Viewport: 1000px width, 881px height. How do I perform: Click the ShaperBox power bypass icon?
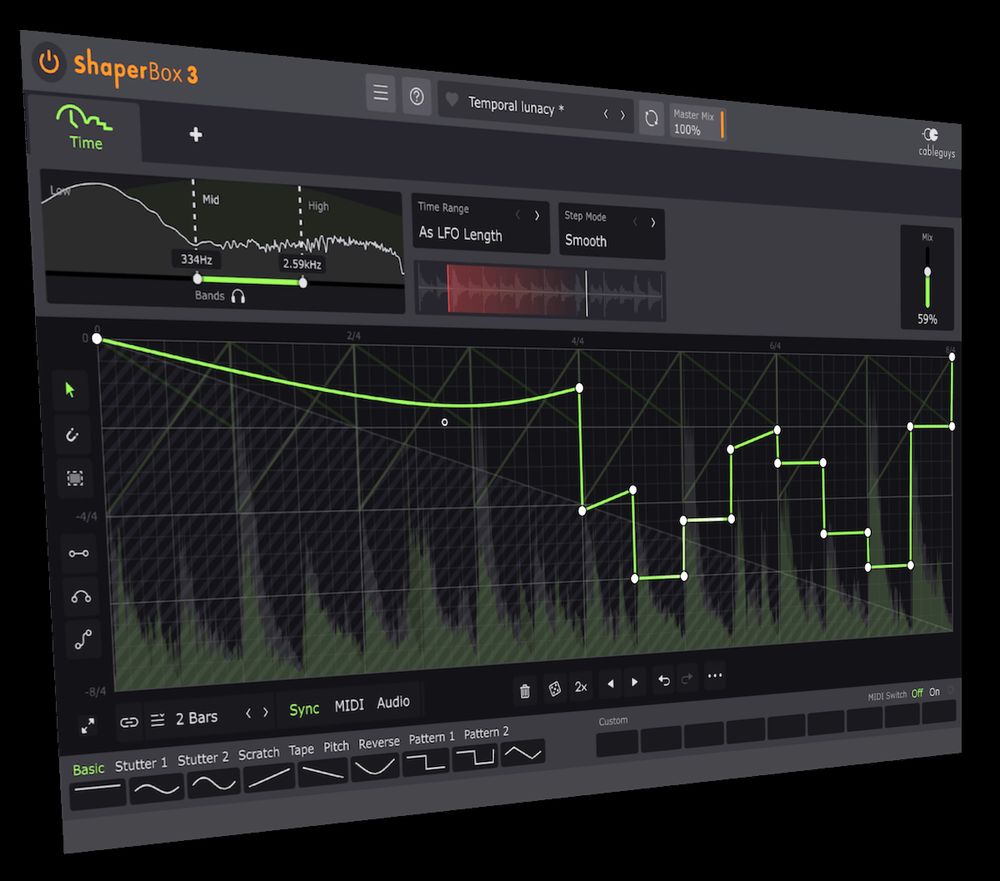click(48, 62)
